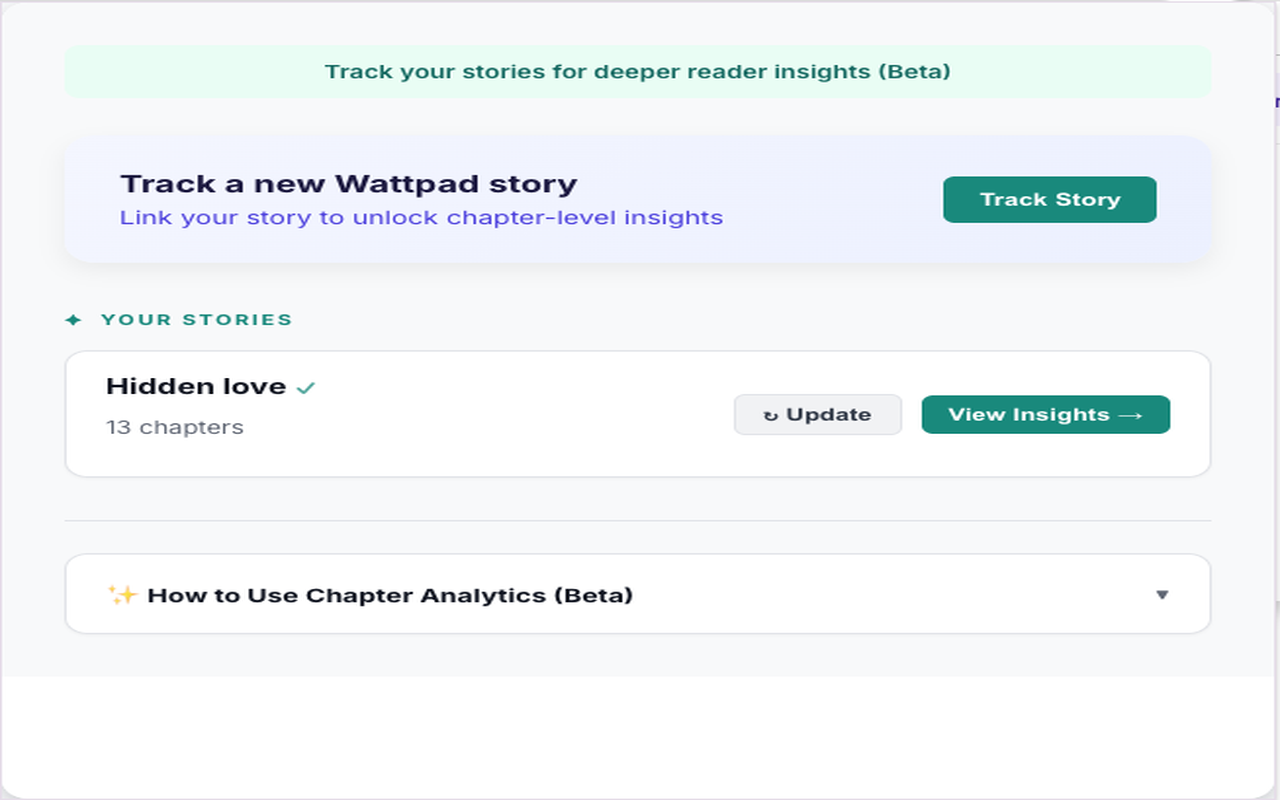Click the Track your stories beta banner
1280x800 pixels.
[x=637, y=72]
